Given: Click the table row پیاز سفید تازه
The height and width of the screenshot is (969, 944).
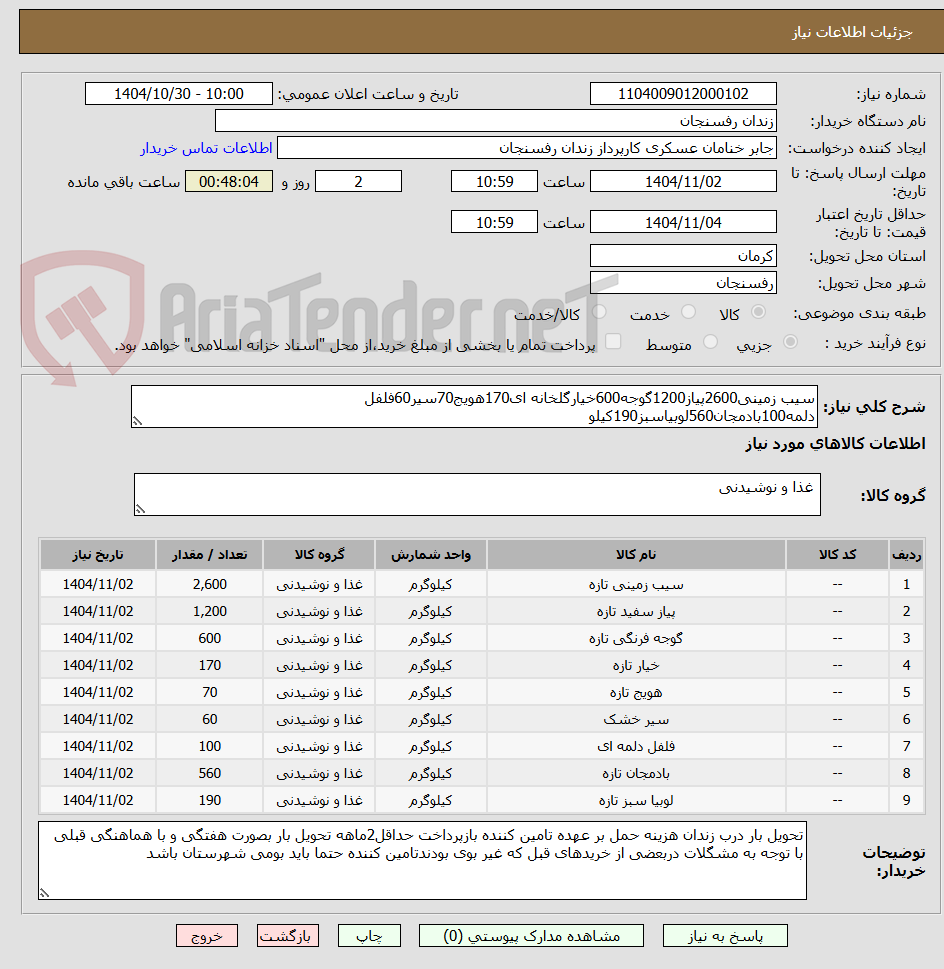Looking at the screenshot, I should (x=482, y=611).
